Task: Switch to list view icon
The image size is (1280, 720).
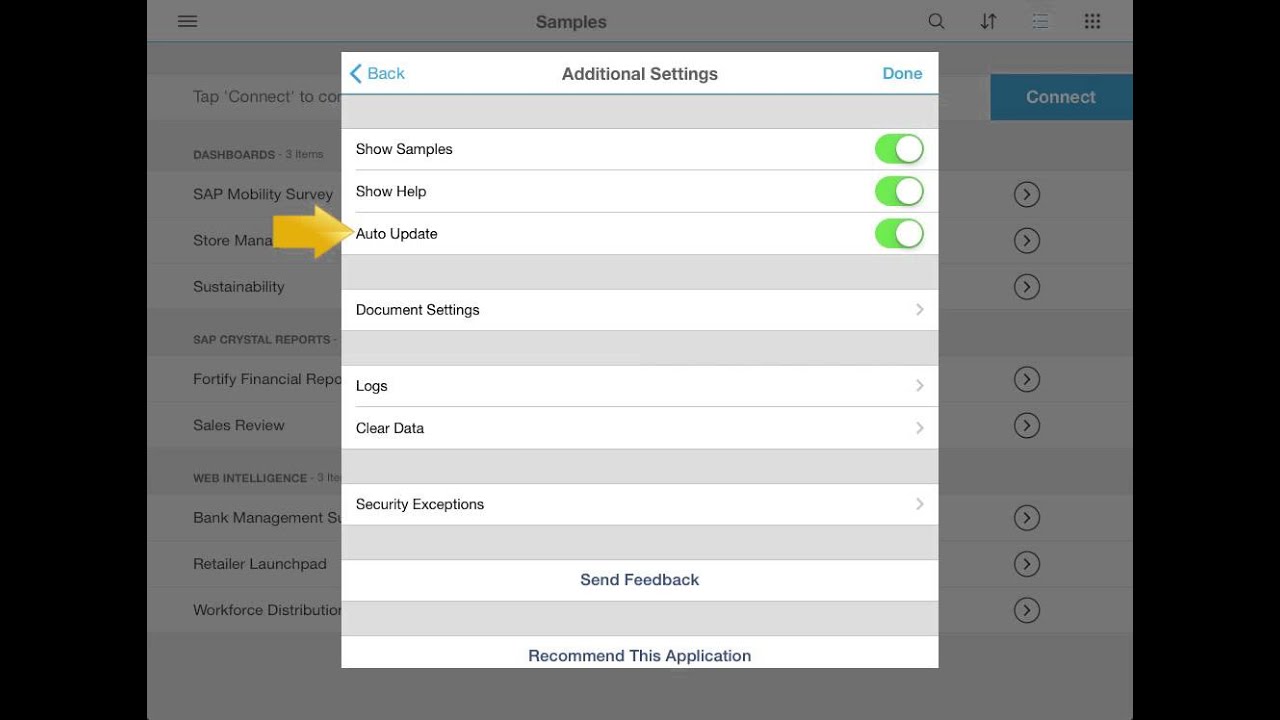Action: (x=1040, y=21)
